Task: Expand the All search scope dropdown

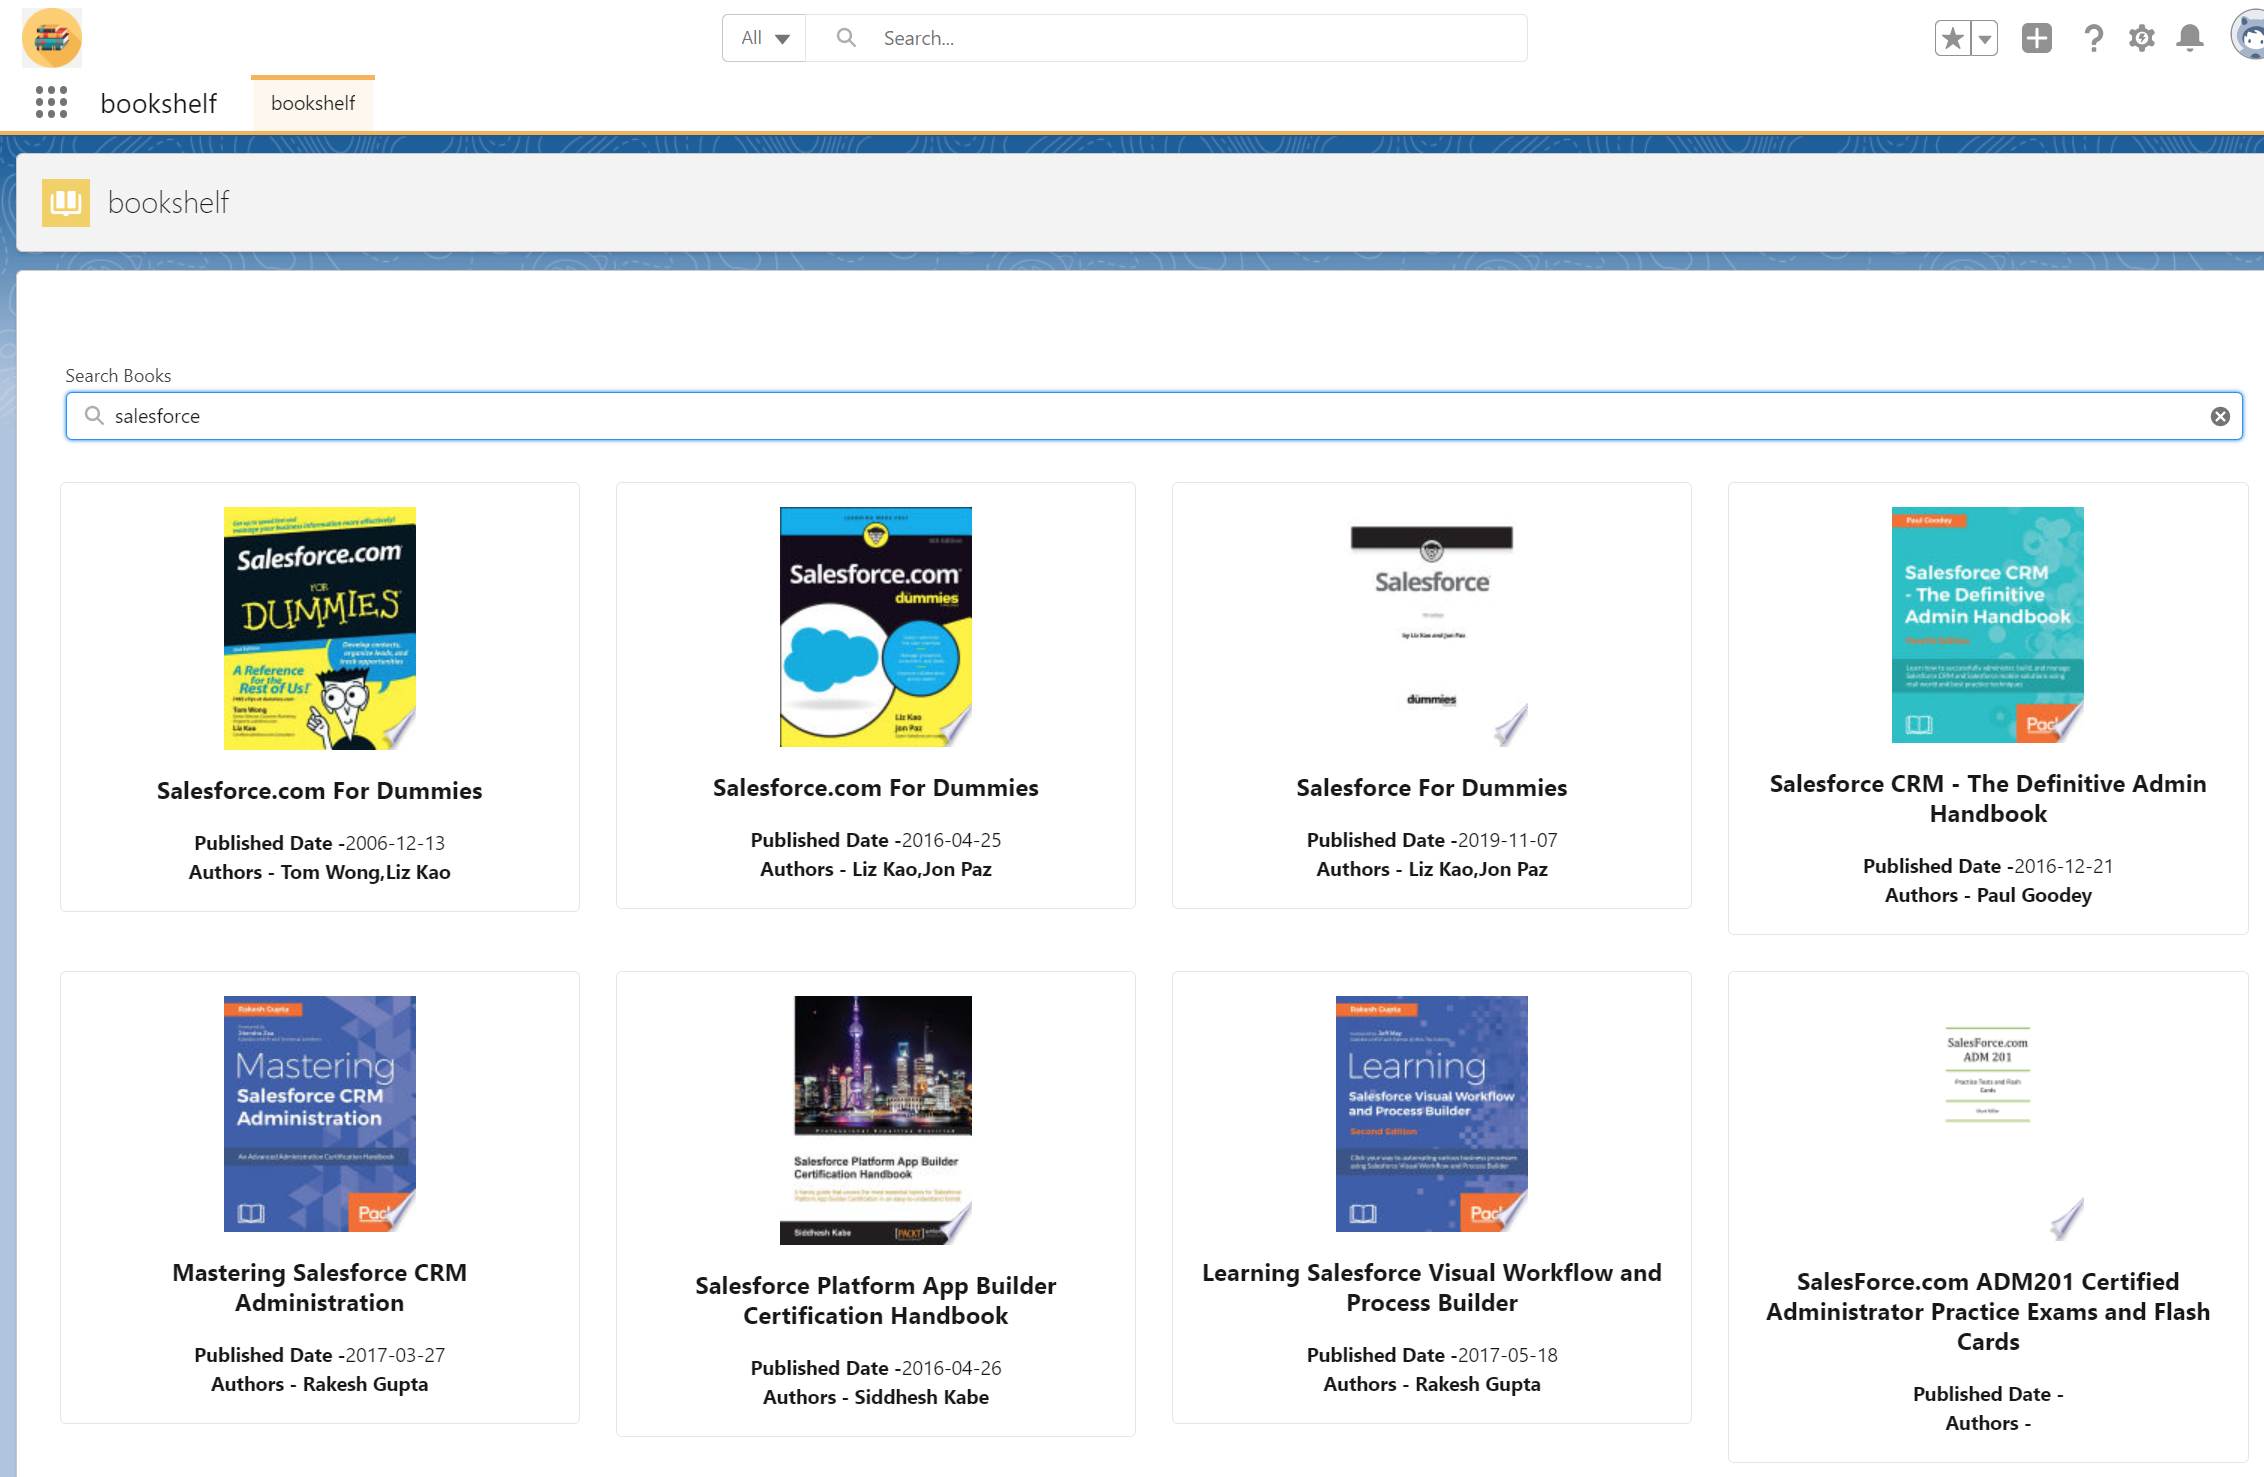Action: (765, 38)
